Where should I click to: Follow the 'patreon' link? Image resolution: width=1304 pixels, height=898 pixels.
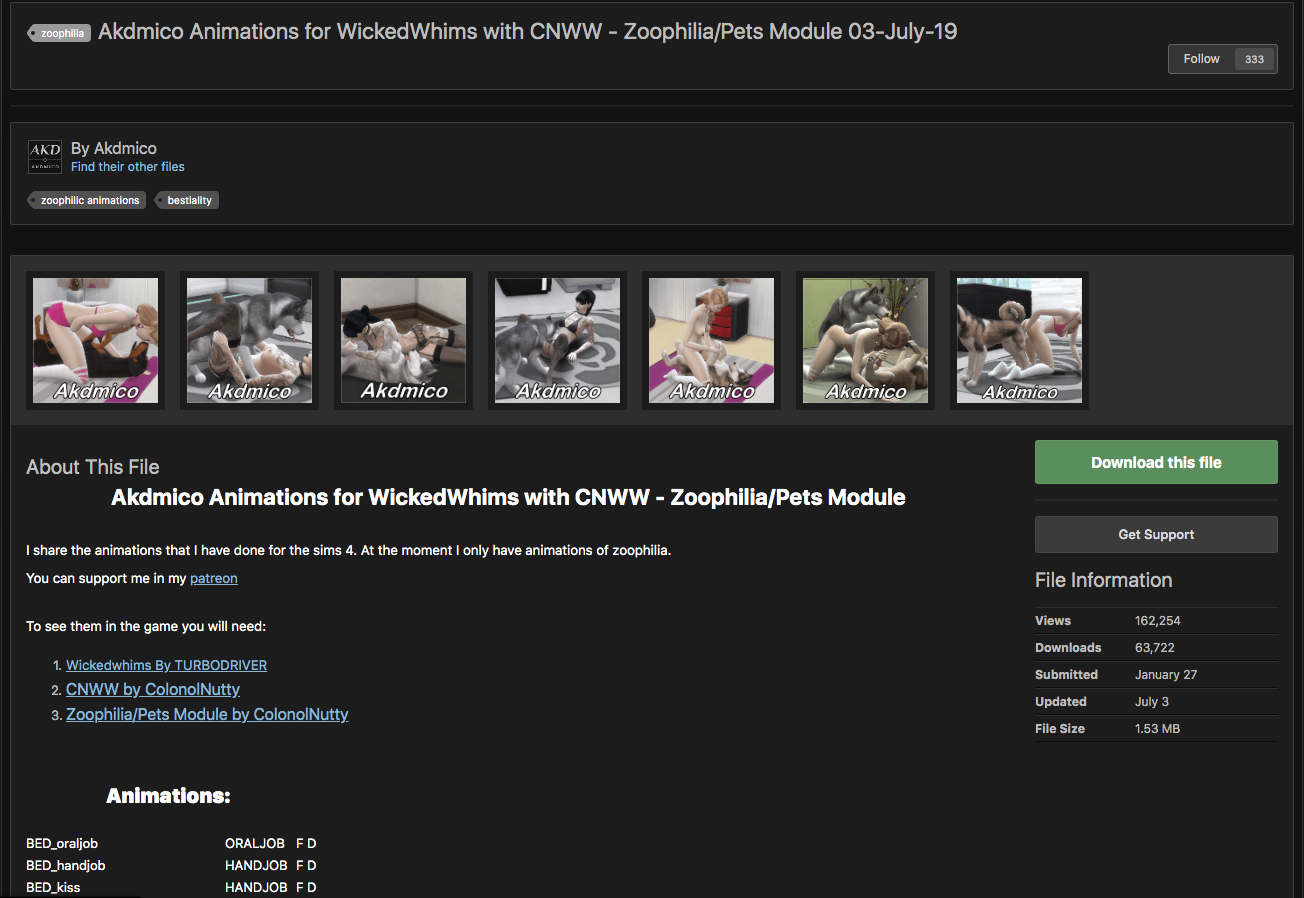[214, 578]
